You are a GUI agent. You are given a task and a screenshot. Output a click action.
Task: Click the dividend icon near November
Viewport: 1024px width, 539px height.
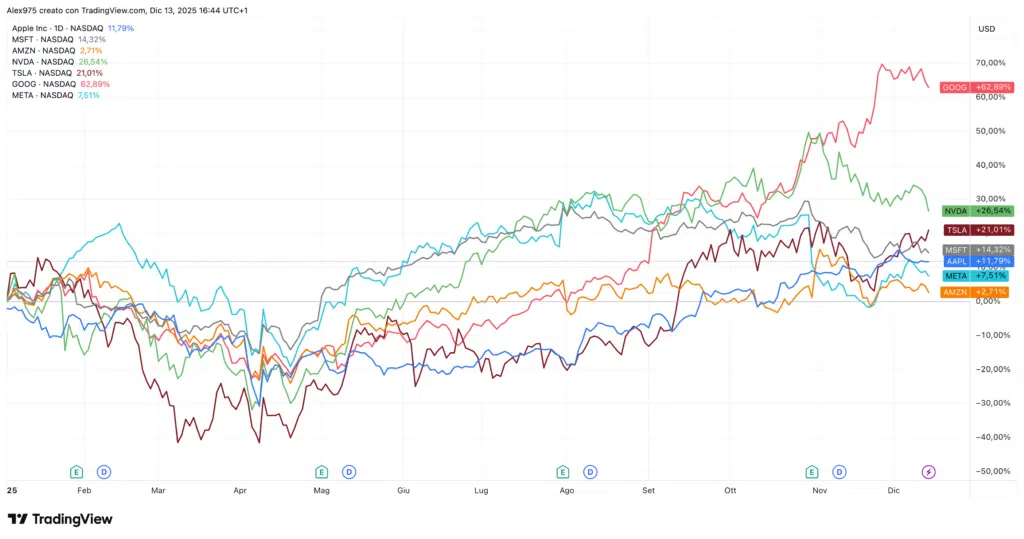coord(839,471)
